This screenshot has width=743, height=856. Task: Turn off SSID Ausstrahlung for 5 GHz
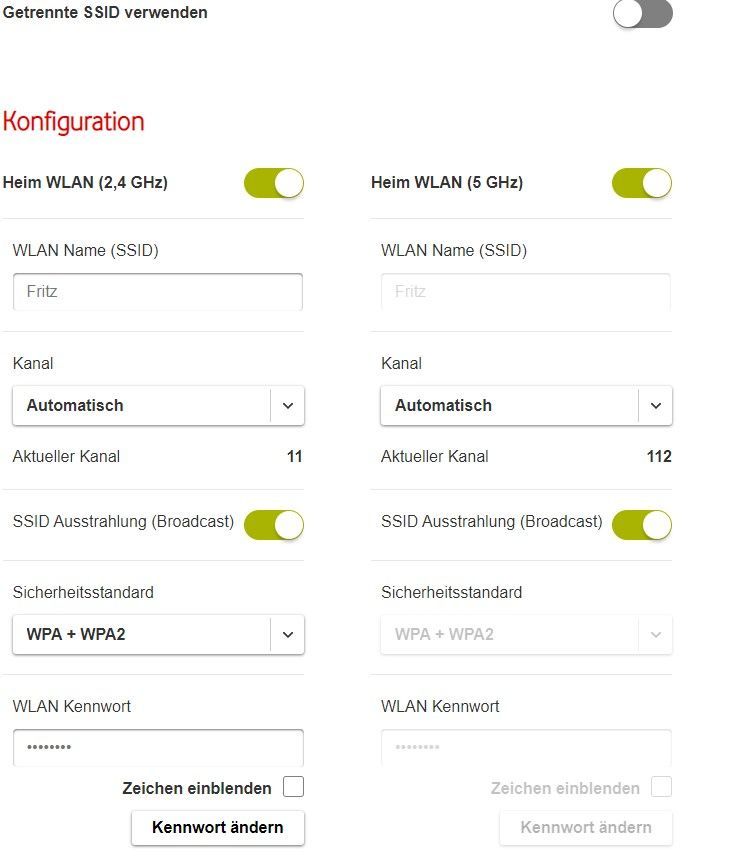(x=641, y=524)
